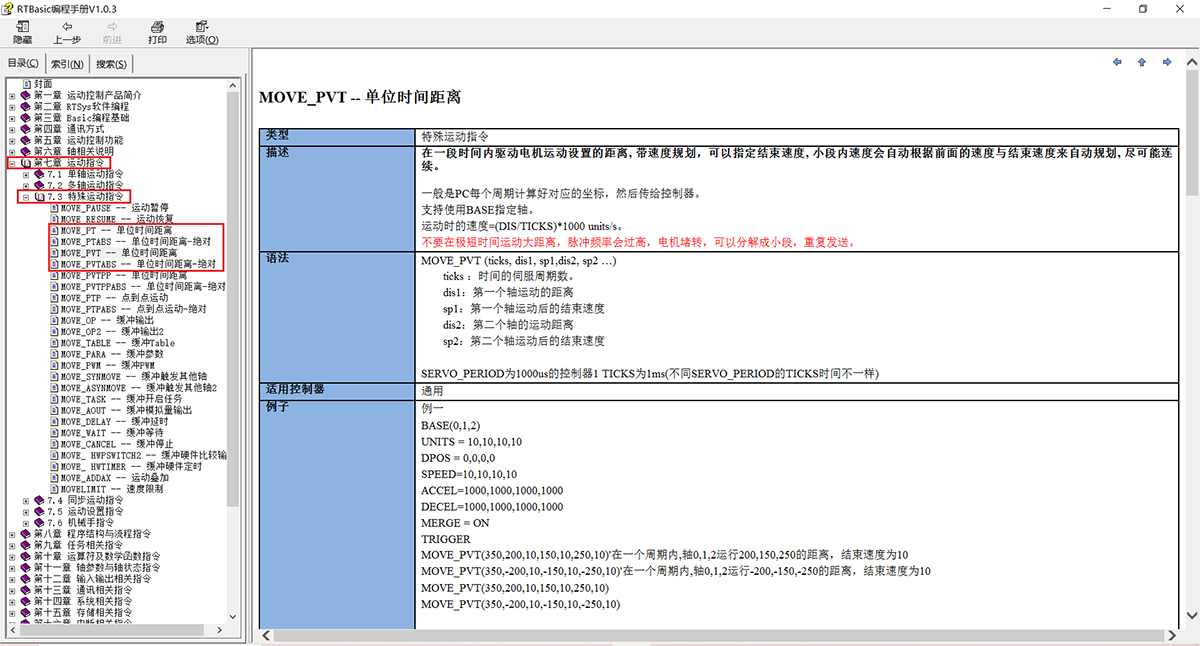The height and width of the screenshot is (646, 1200).
Task: Click the 上一步 (Back) toolbar icon
Action: 67,27
